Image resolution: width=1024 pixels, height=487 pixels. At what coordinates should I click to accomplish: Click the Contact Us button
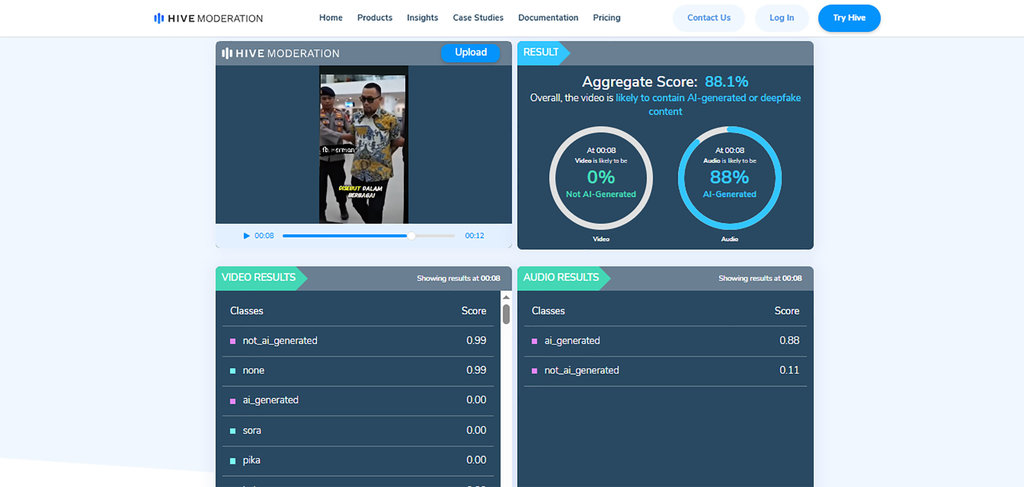click(709, 18)
